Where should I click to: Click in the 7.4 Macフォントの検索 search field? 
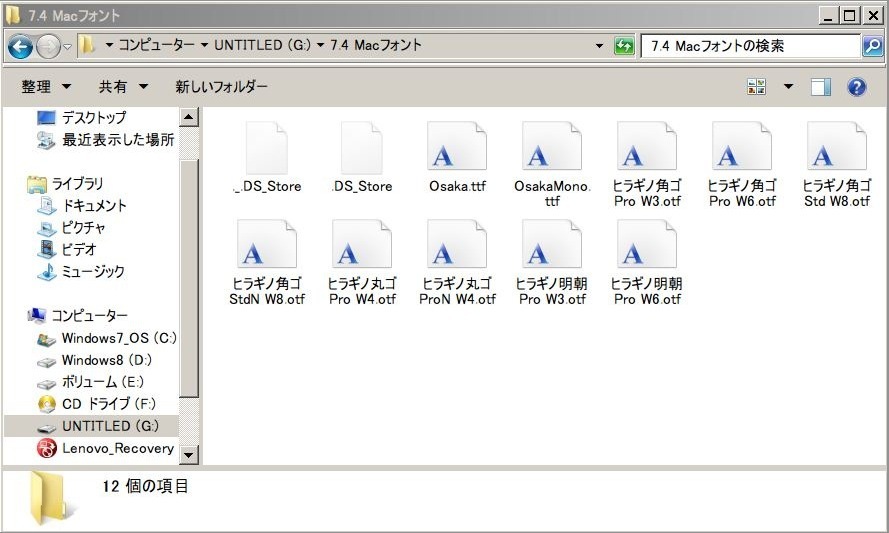pyautogui.click(x=750, y=46)
